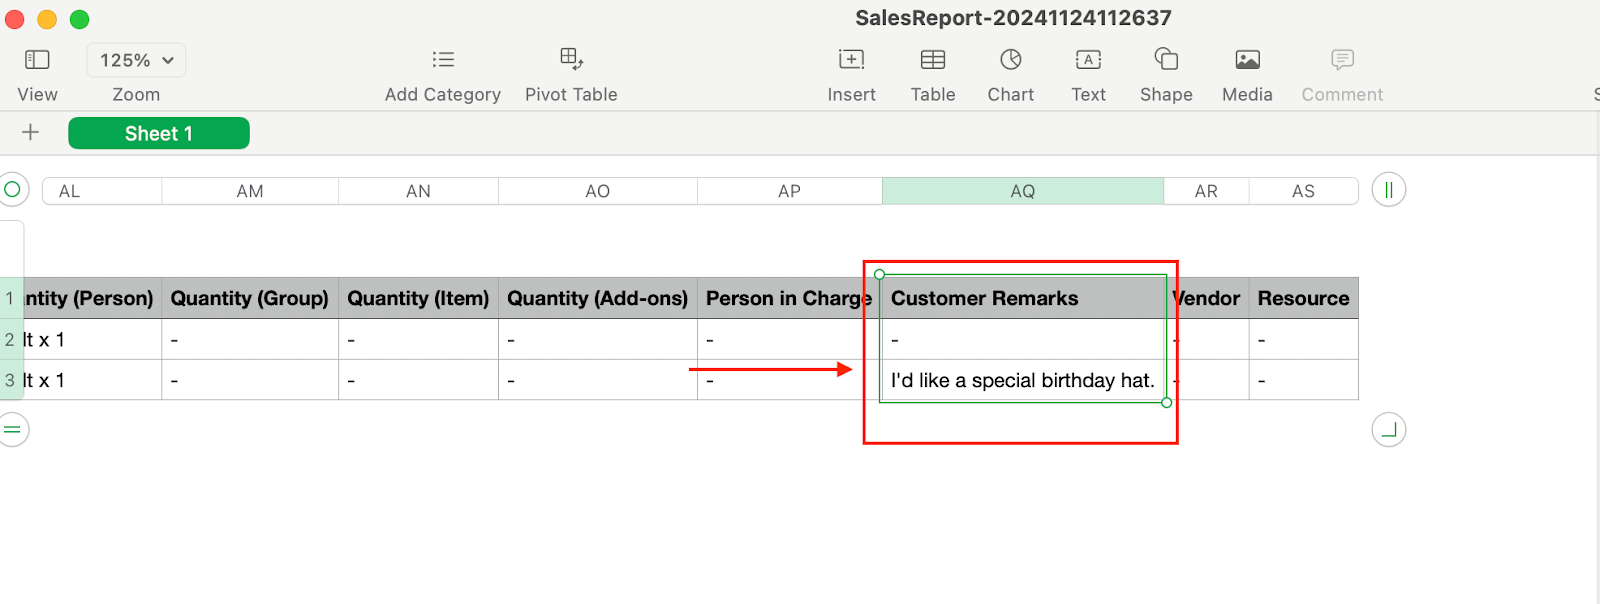Add a new sheet with plus button
1600x604 pixels.
pyautogui.click(x=31, y=132)
